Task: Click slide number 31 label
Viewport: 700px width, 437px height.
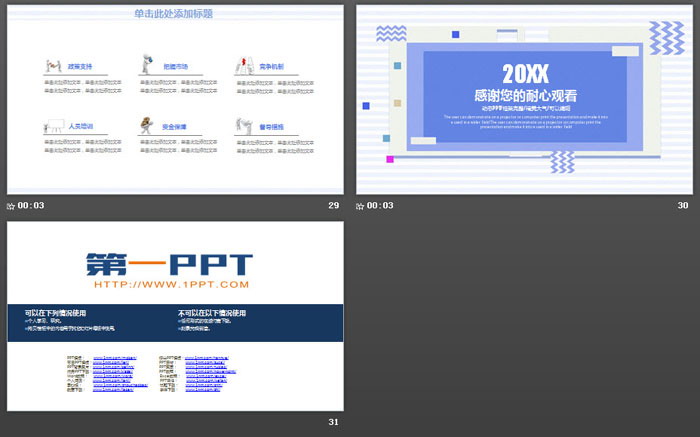Action: click(x=333, y=422)
